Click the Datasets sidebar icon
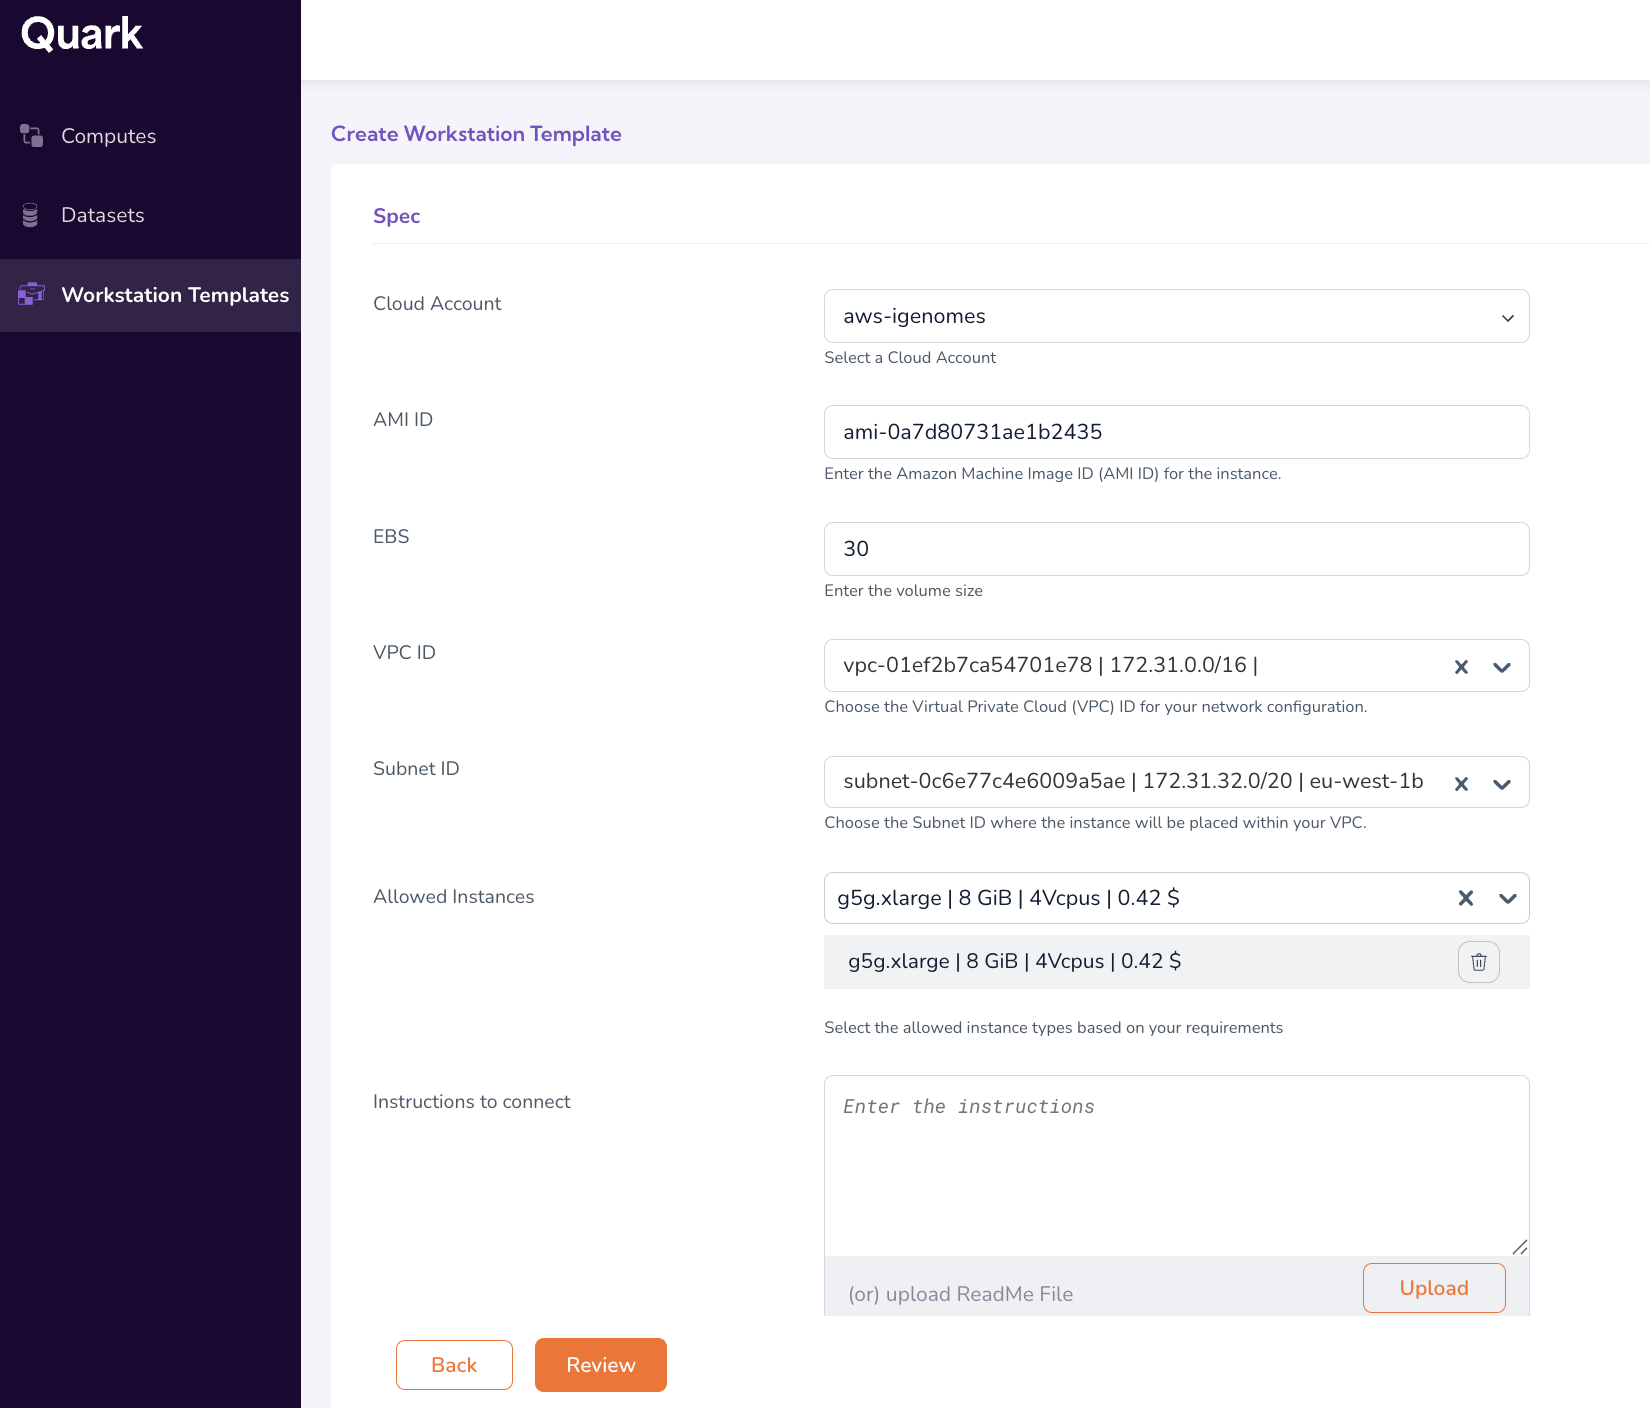 pos(30,215)
